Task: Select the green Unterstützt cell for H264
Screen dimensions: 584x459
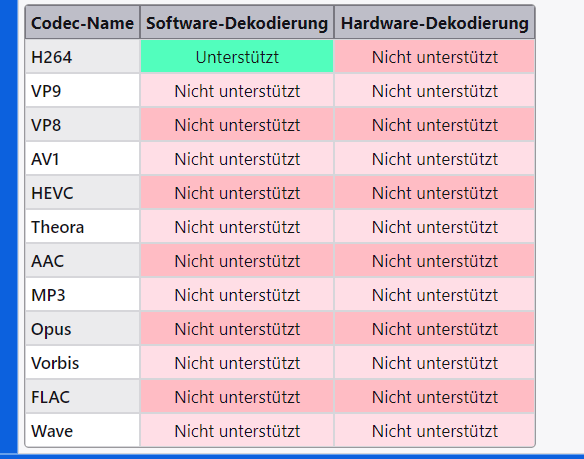Action: [237, 57]
